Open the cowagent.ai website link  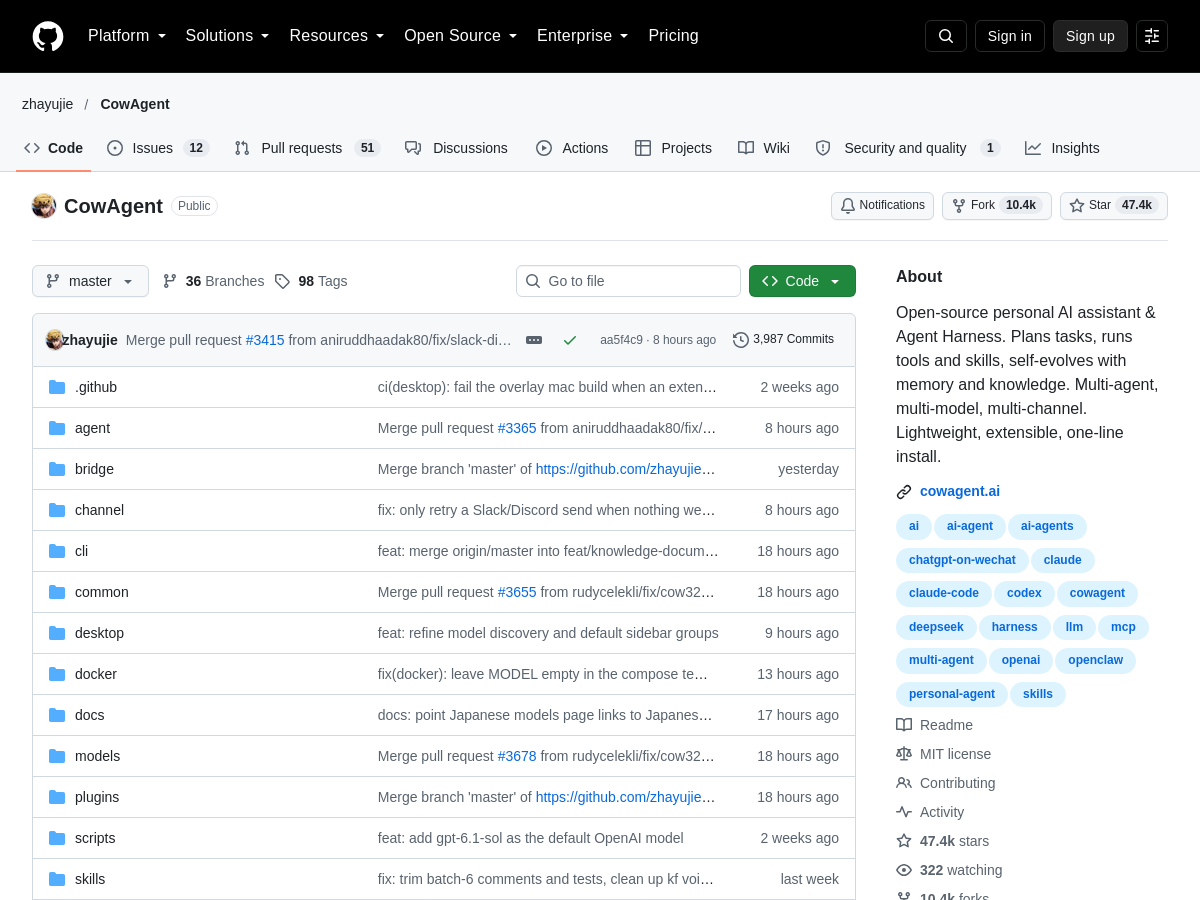point(960,491)
